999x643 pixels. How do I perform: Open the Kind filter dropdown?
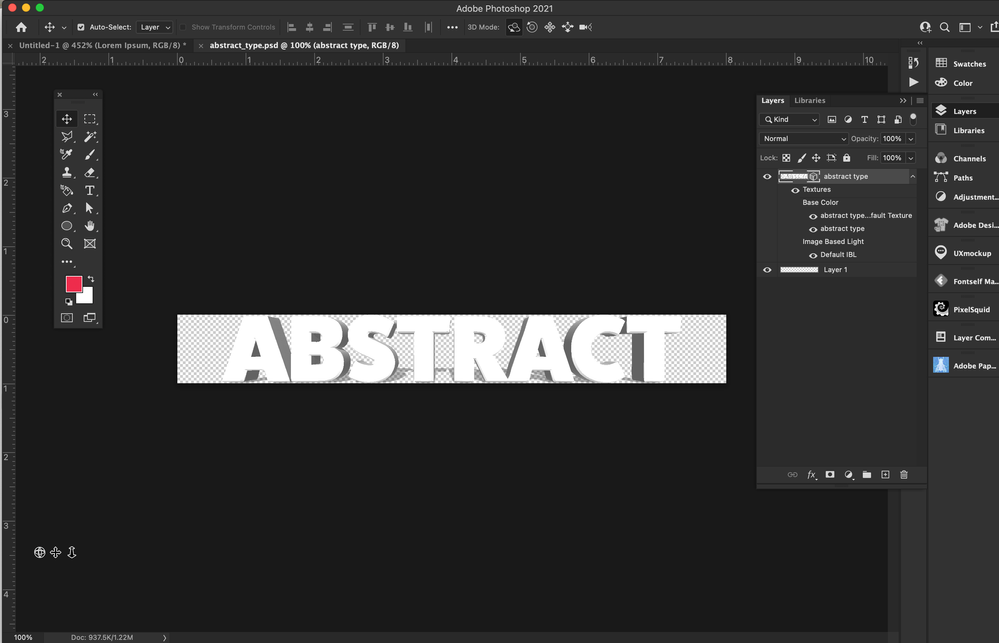790,119
